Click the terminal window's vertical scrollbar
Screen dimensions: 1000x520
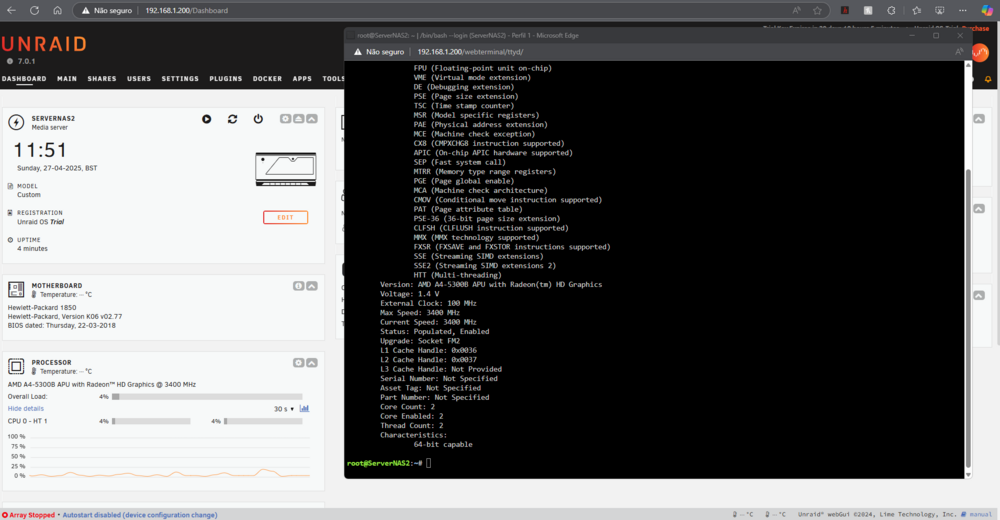pos(968,318)
